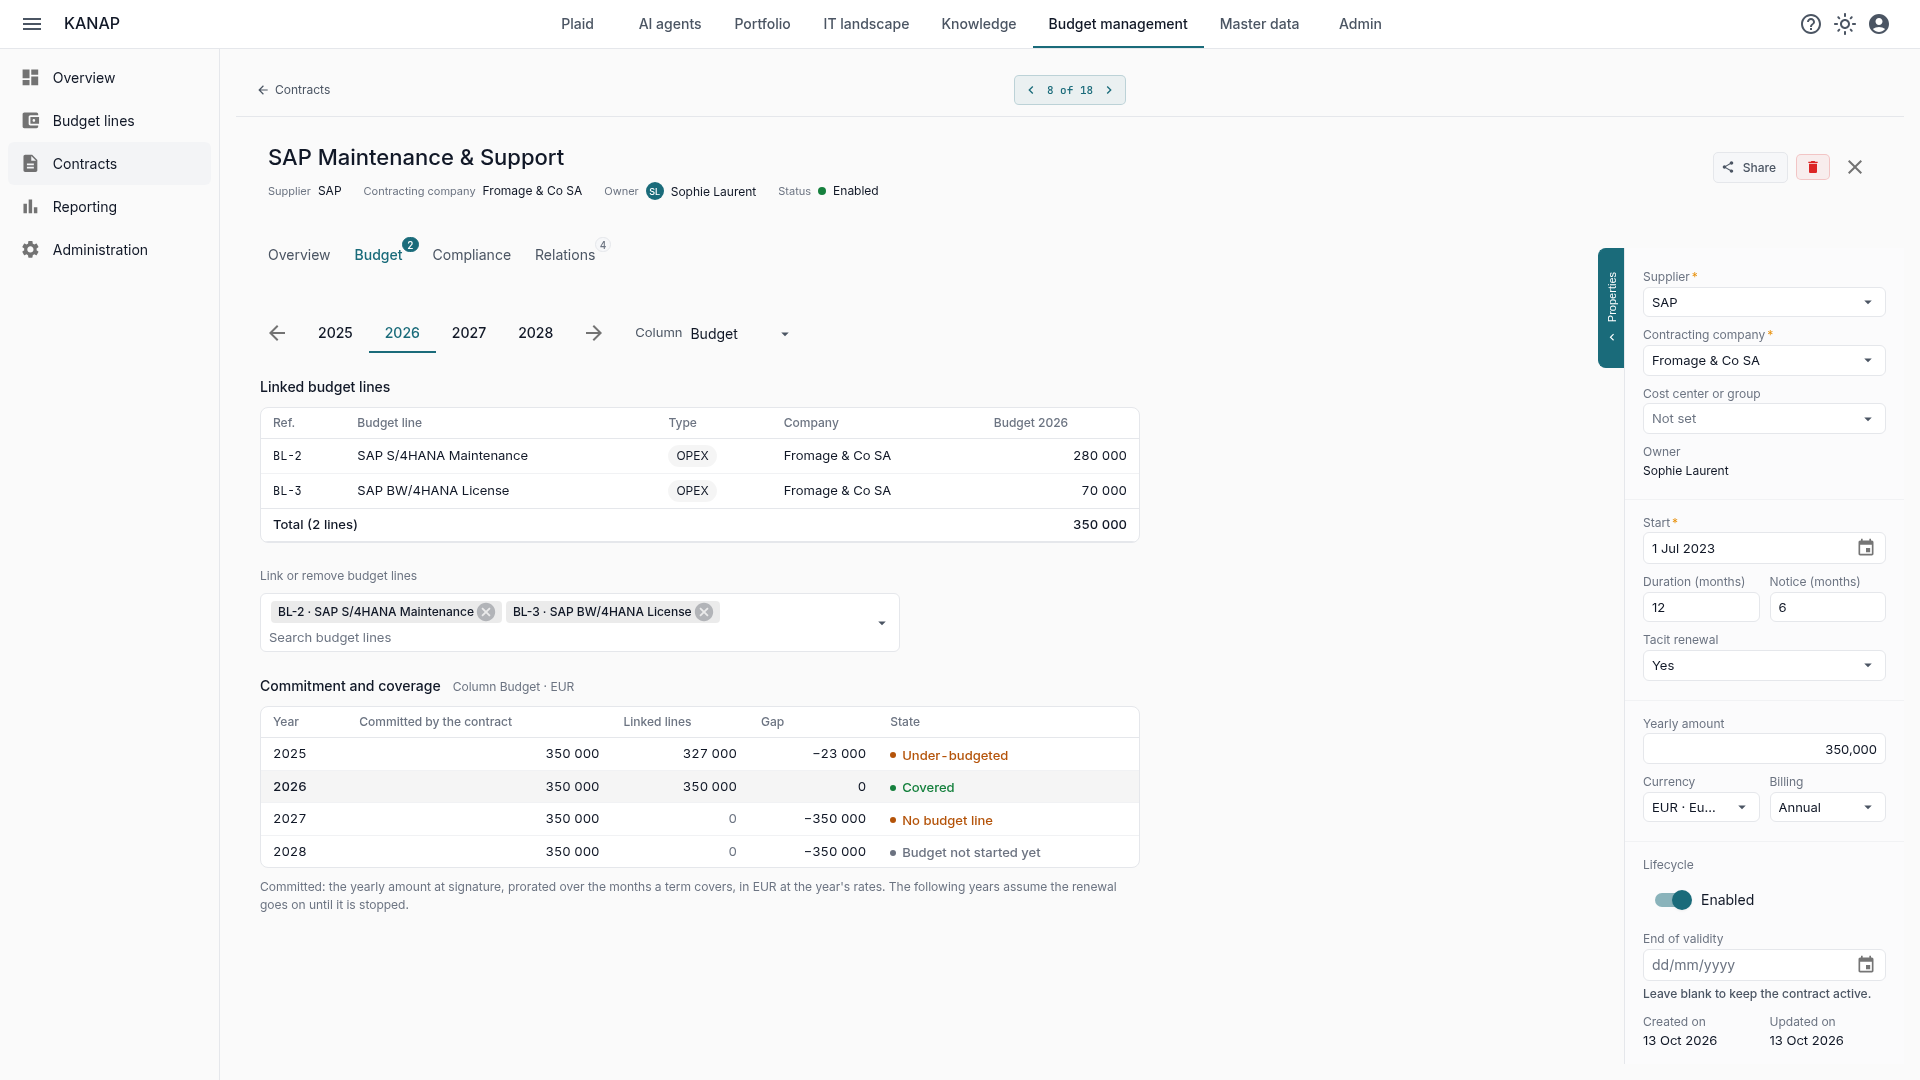Show later years with right arrow

click(x=594, y=333)
